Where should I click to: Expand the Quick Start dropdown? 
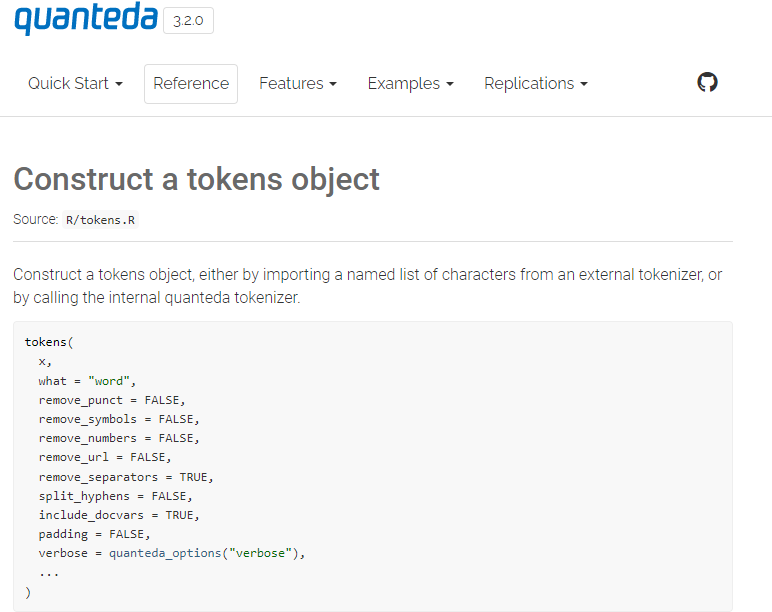coord(75,84)
